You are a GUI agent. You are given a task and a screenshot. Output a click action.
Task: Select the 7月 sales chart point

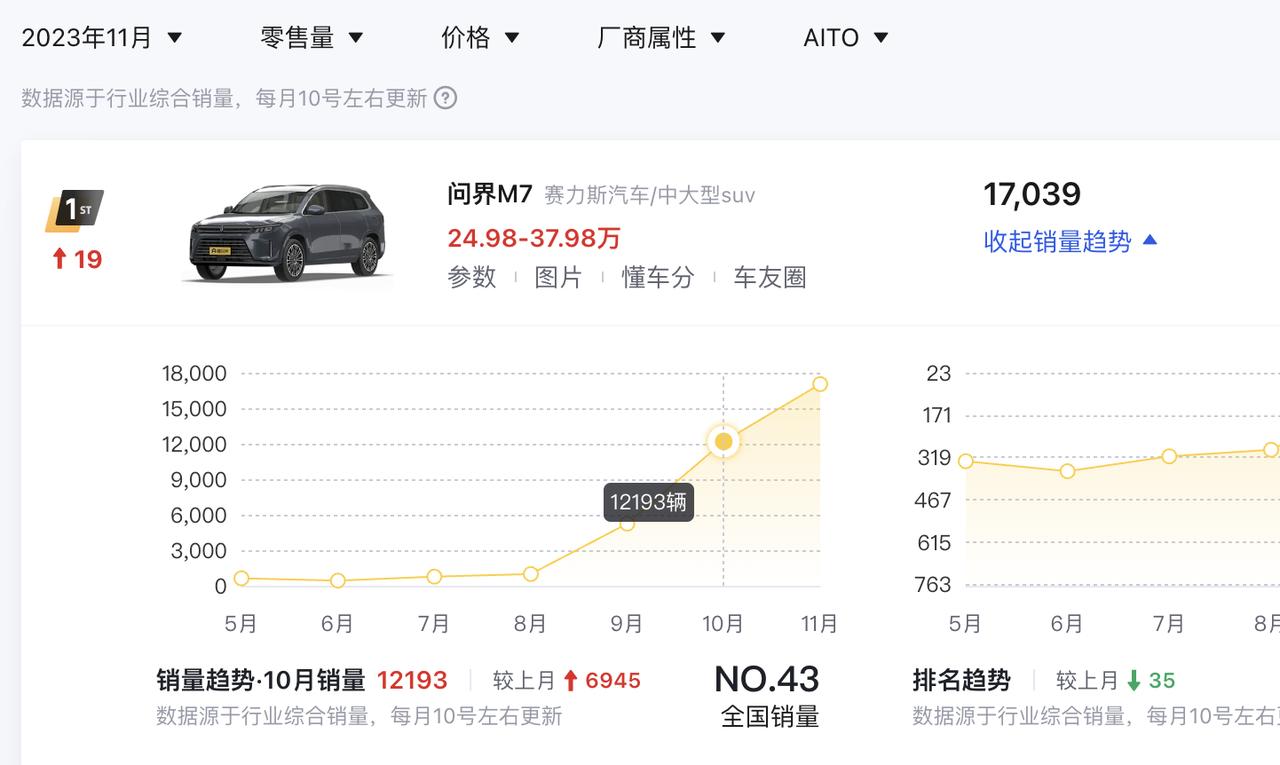coord(434,577)
